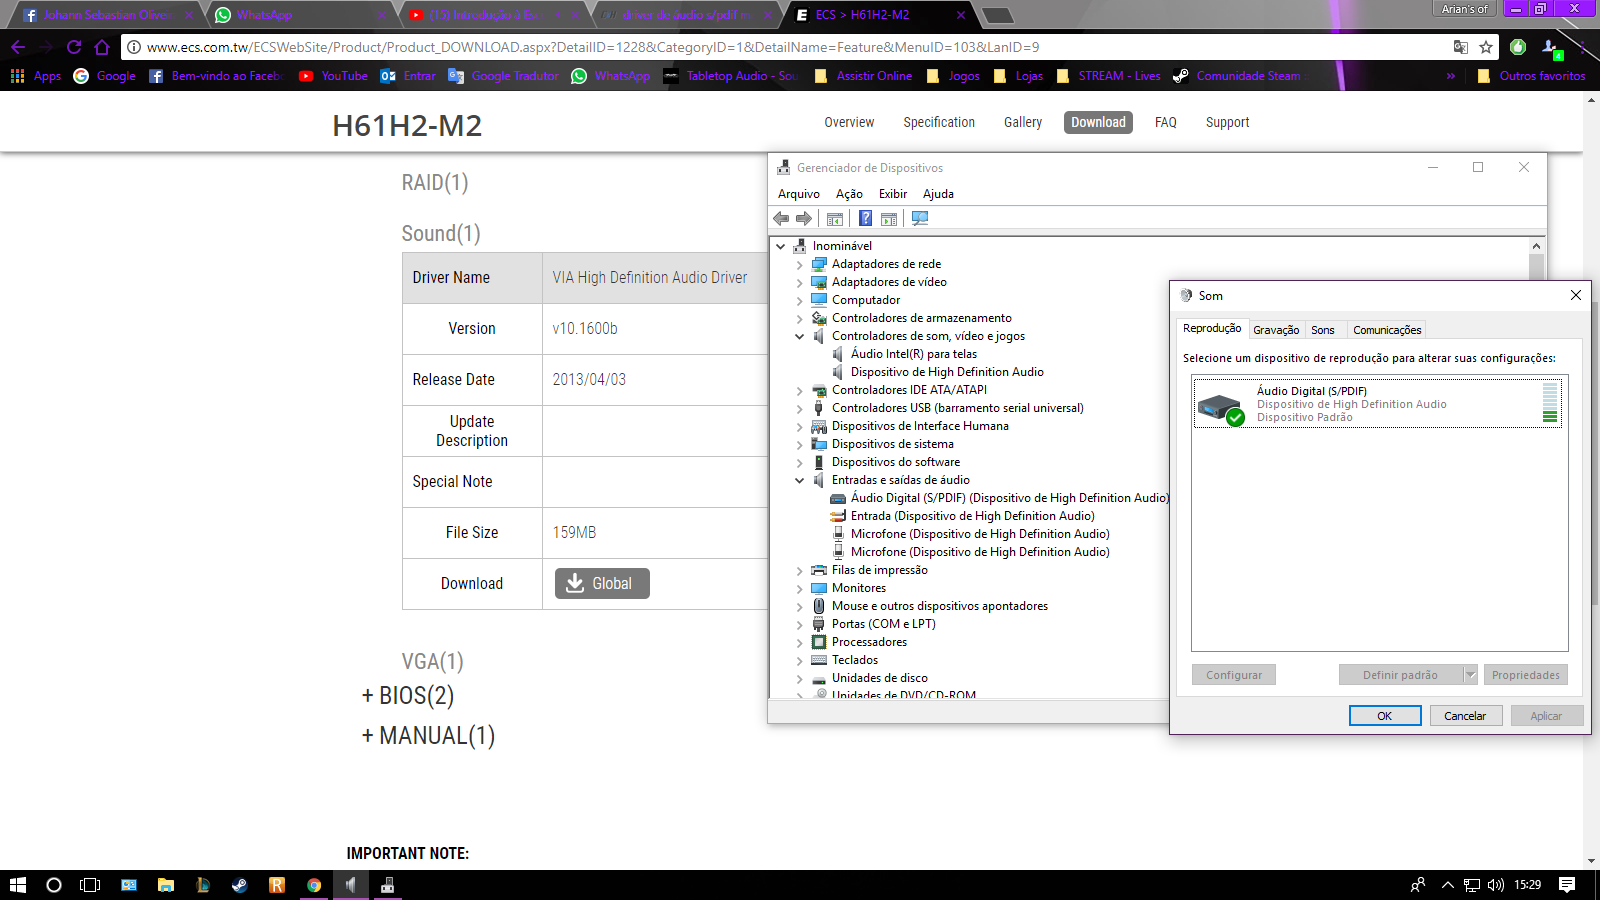Open Cortana search circle on taskbar
Viewport: 1600px width, 900px height.
click(54, 885)
